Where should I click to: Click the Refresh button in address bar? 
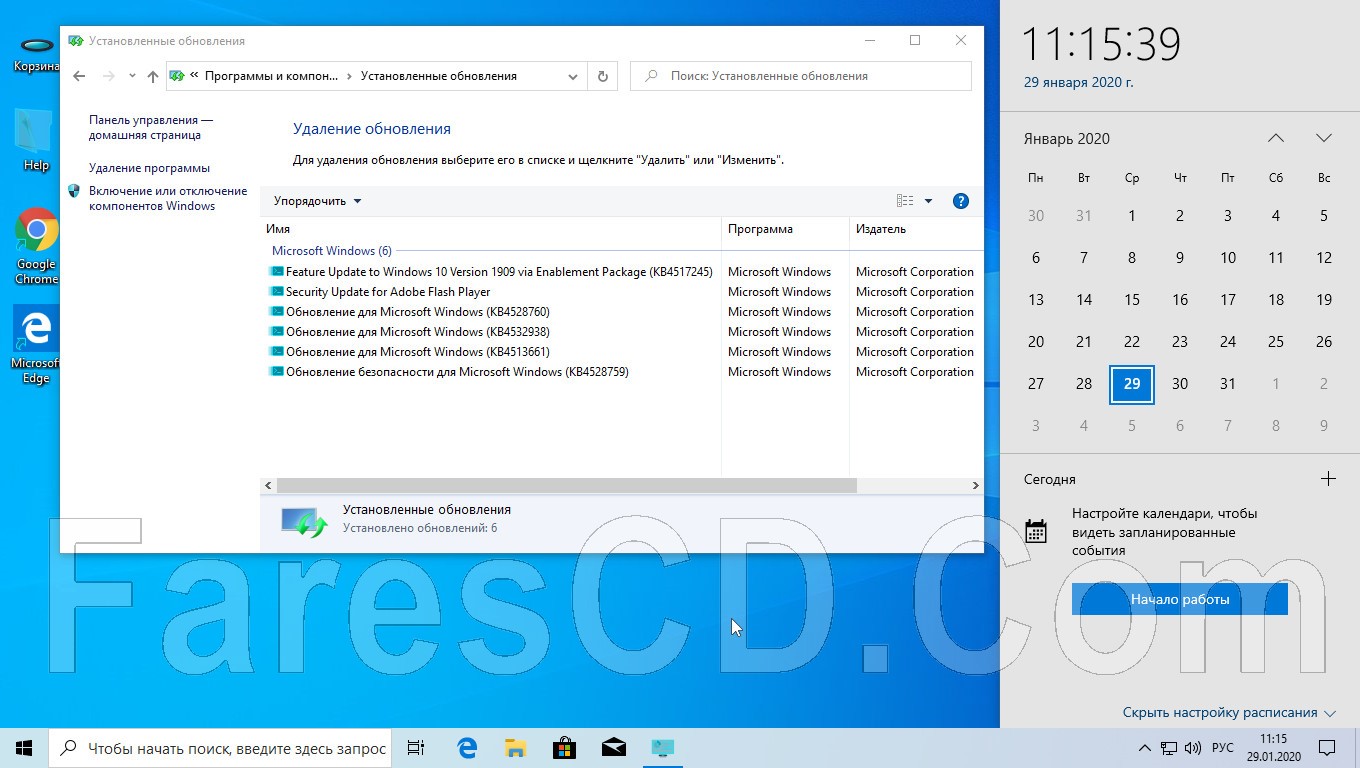[x=602, y=76]
